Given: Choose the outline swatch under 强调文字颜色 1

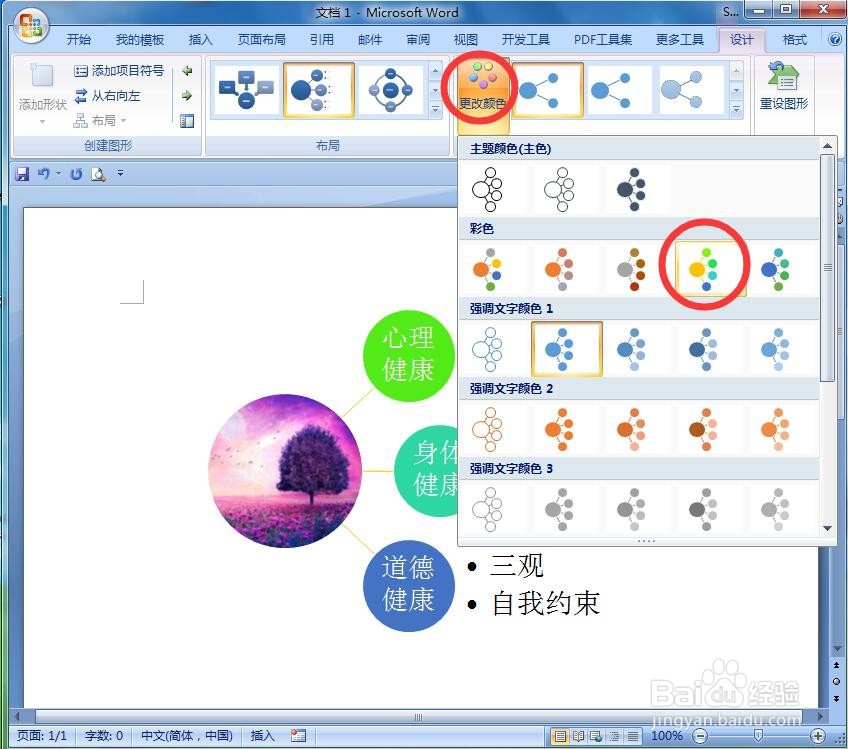Looking at the screenshot, I should [x=488, y=349].
